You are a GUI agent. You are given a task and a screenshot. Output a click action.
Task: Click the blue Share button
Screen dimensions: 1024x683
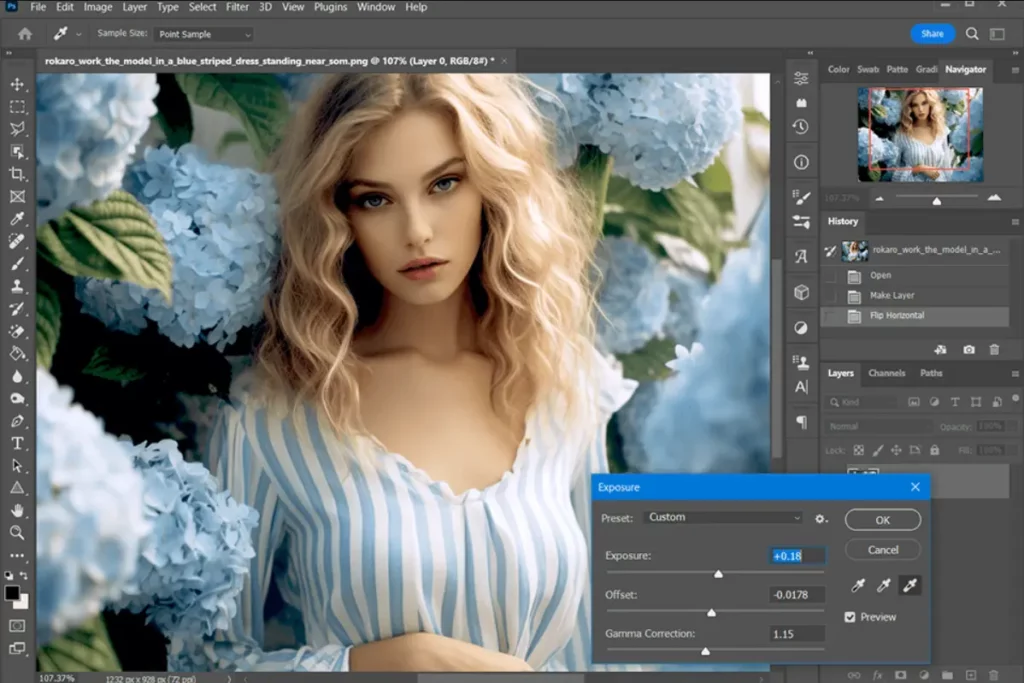932,33
